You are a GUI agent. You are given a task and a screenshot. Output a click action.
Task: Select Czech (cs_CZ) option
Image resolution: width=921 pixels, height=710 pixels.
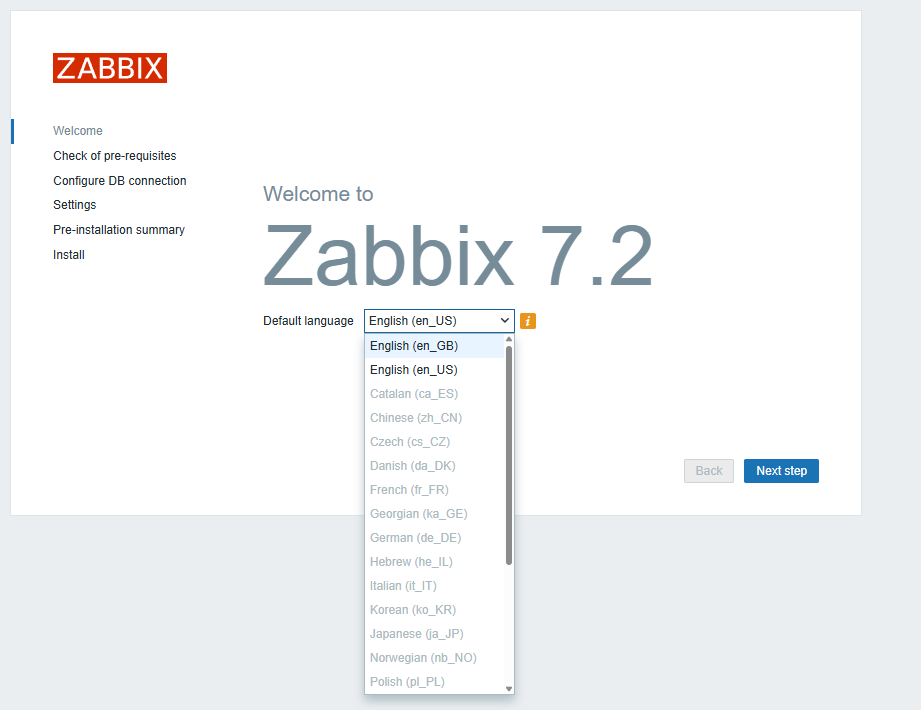[435, 442]
